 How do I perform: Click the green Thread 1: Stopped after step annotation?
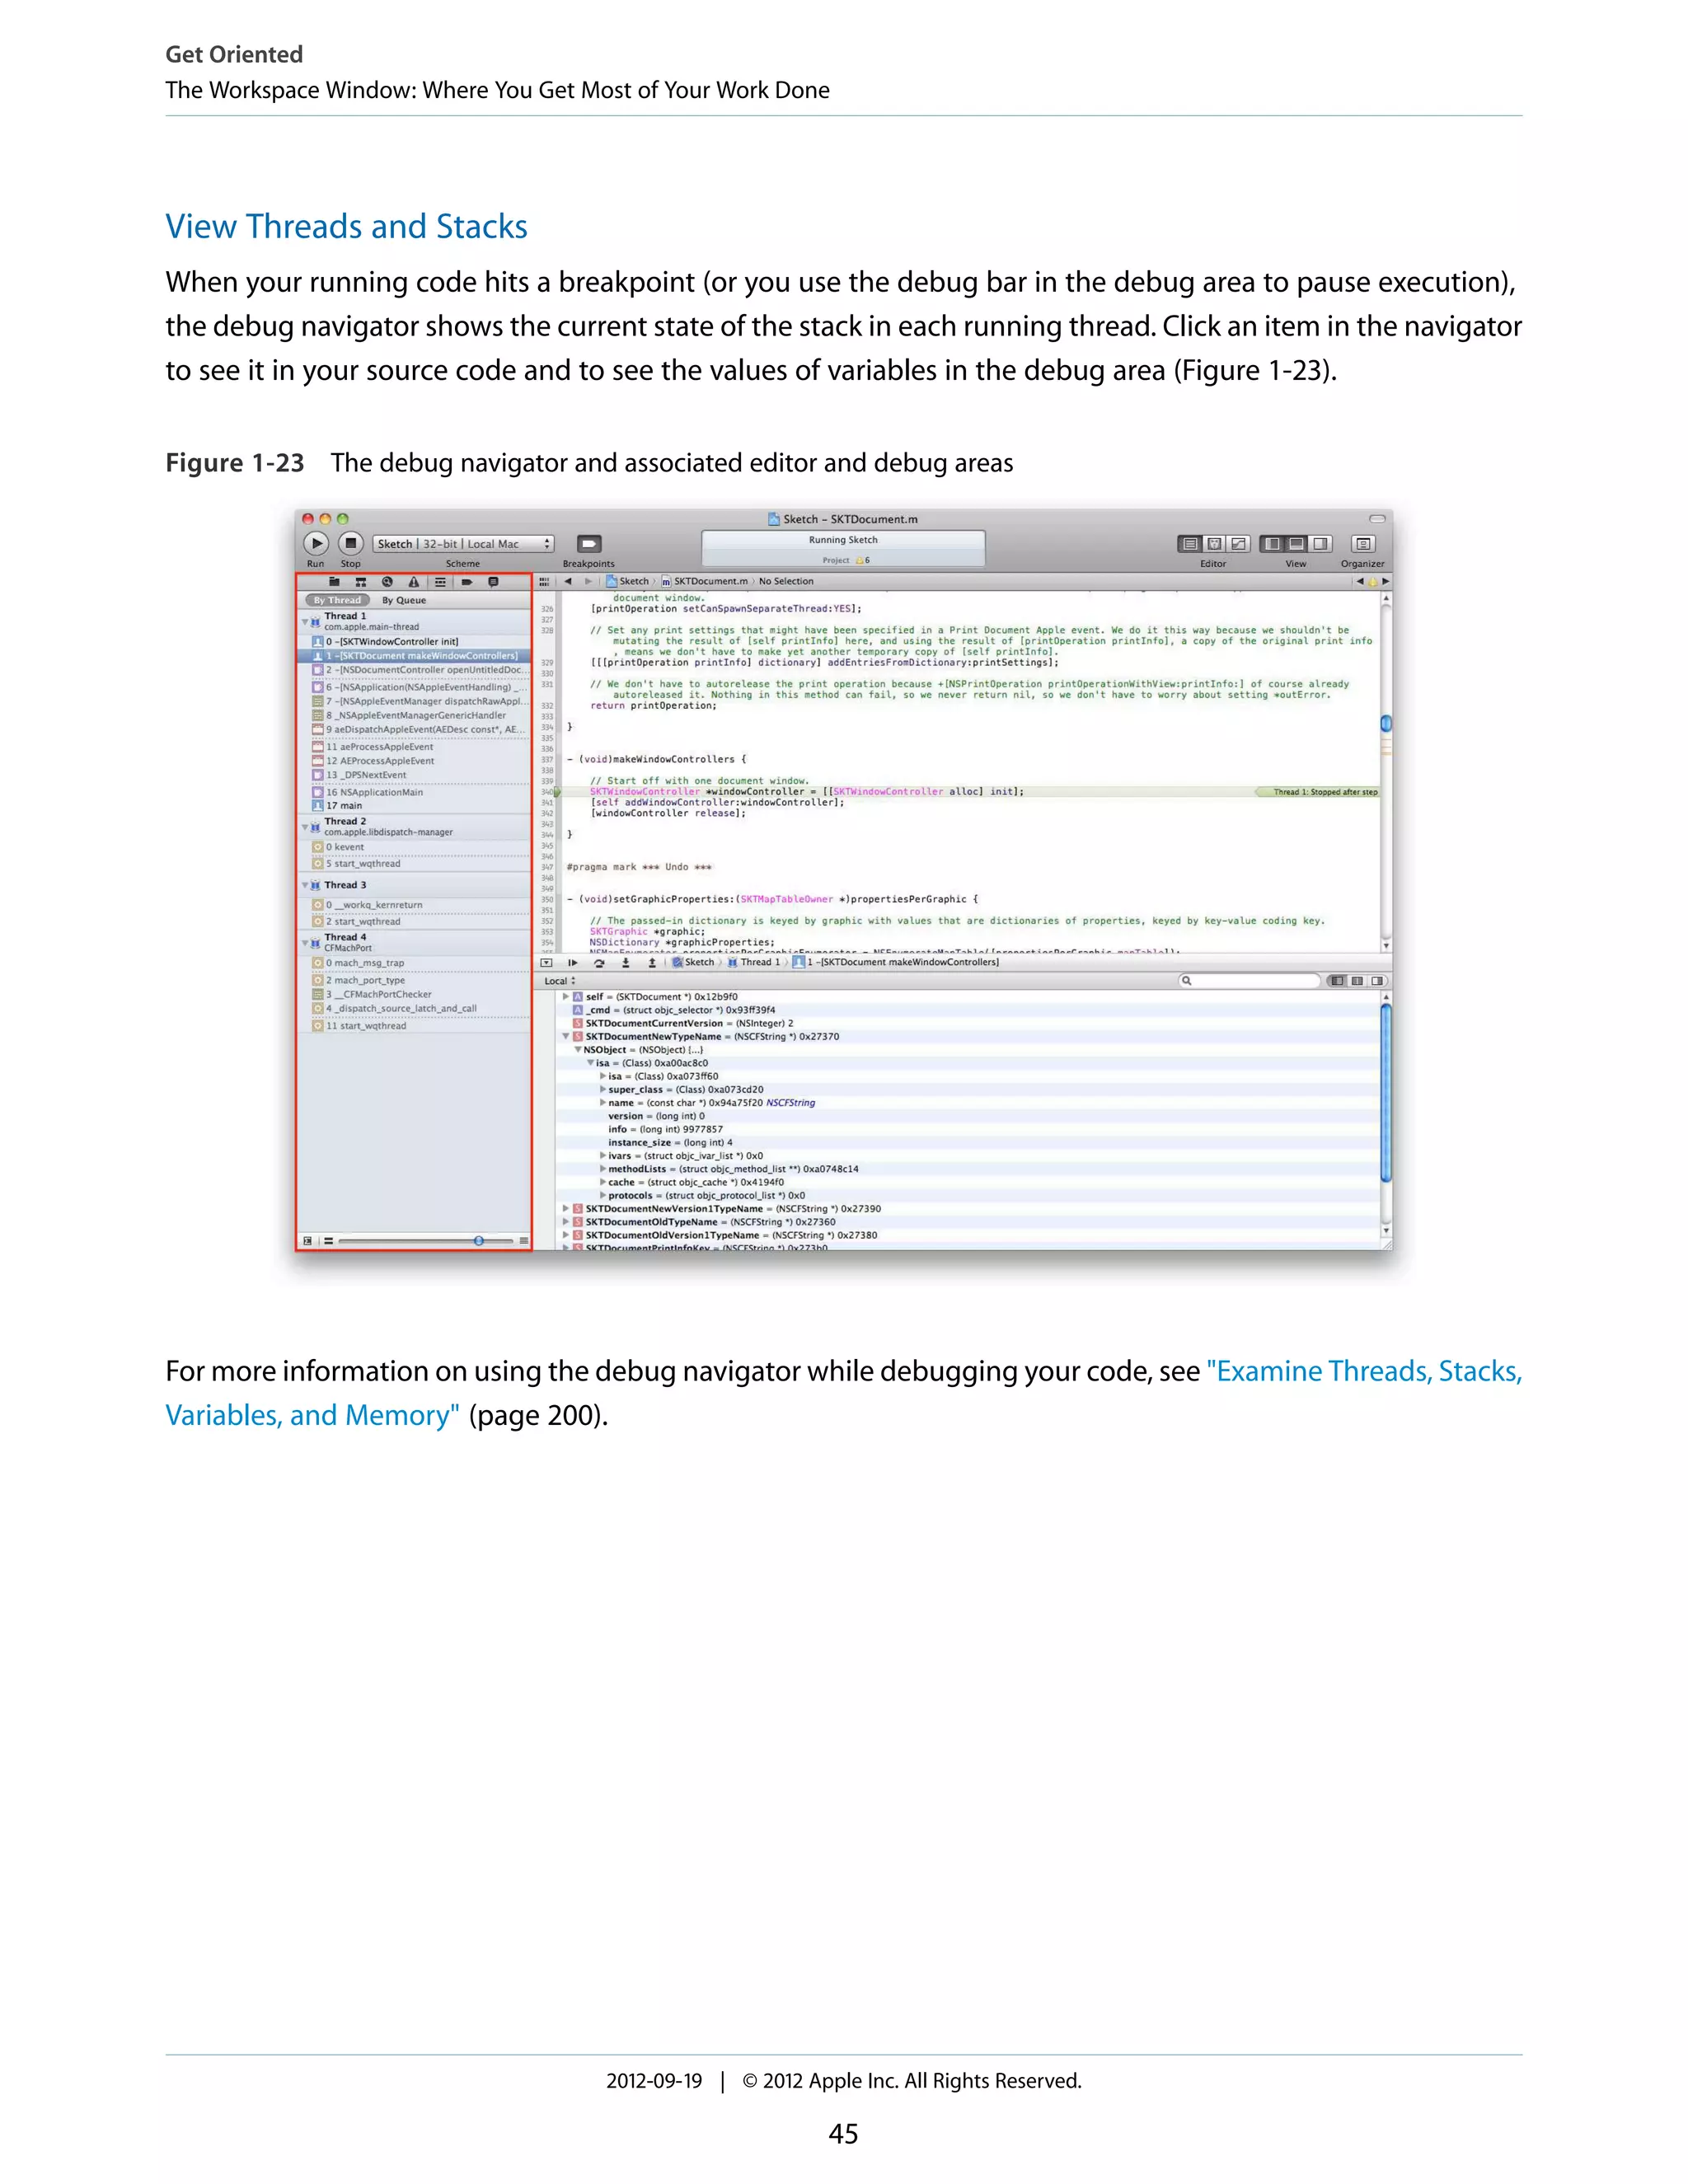[x=1317, y=792]
